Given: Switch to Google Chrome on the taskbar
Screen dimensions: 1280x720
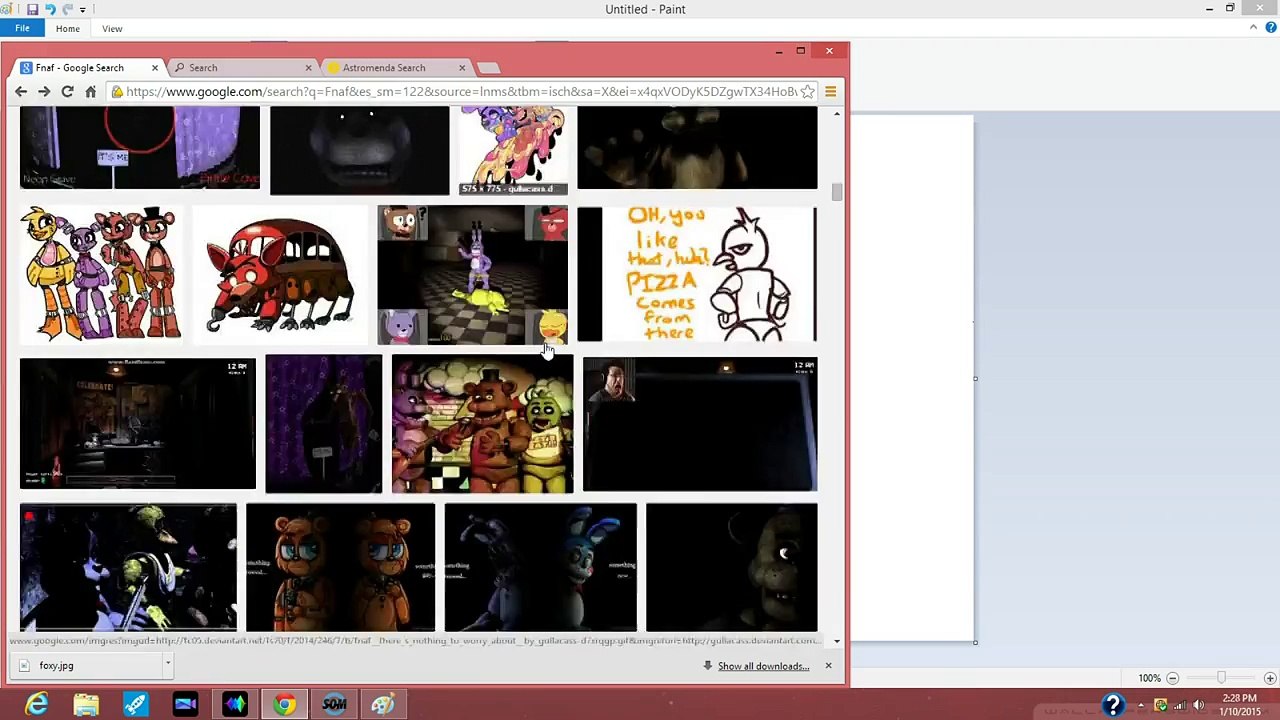Looking at the screenshot, I should click(x=285, y=705).
